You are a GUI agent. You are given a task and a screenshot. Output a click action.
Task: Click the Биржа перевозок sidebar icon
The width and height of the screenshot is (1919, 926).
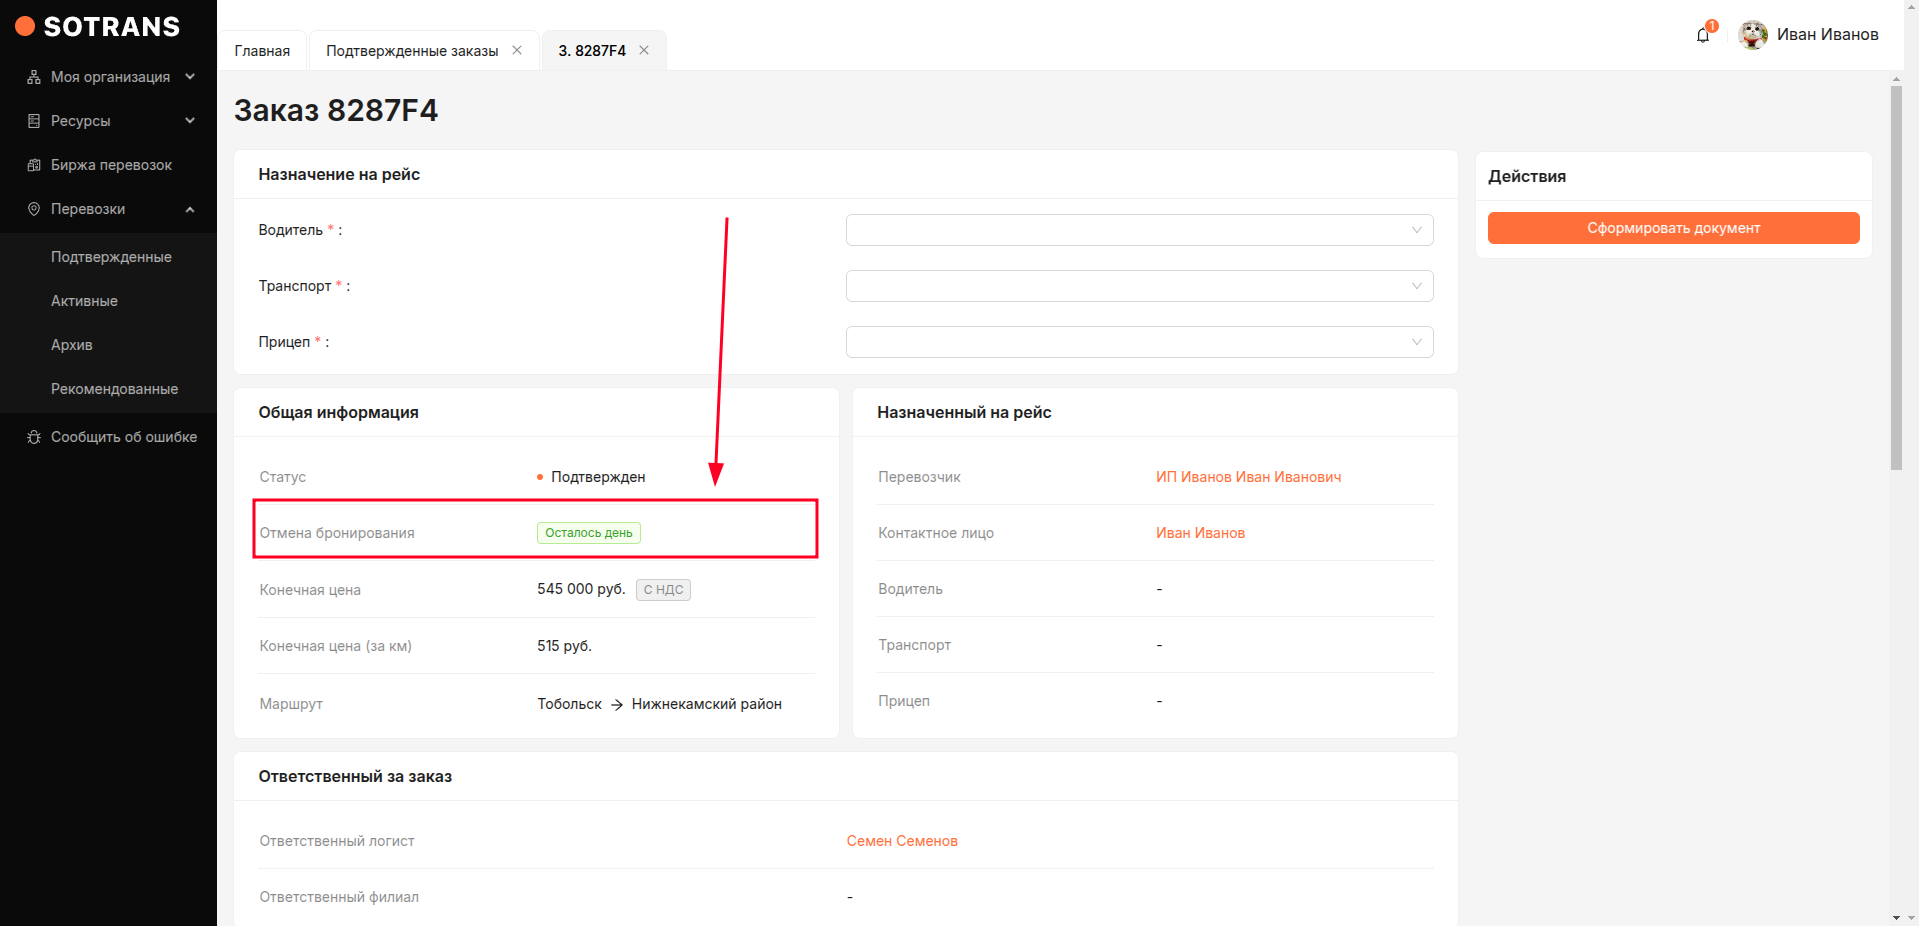34,165
